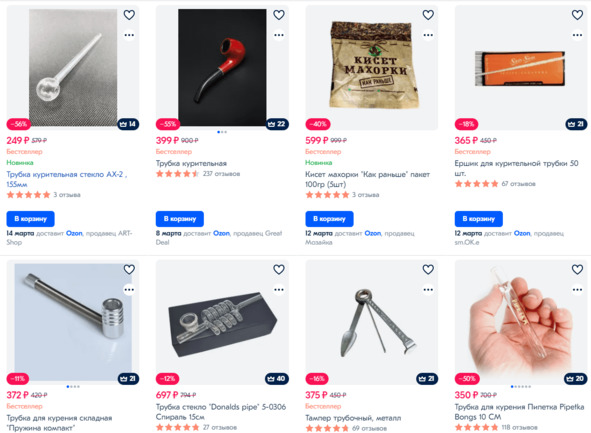Open Ozon delivery link under red pipe

(221, 233)
